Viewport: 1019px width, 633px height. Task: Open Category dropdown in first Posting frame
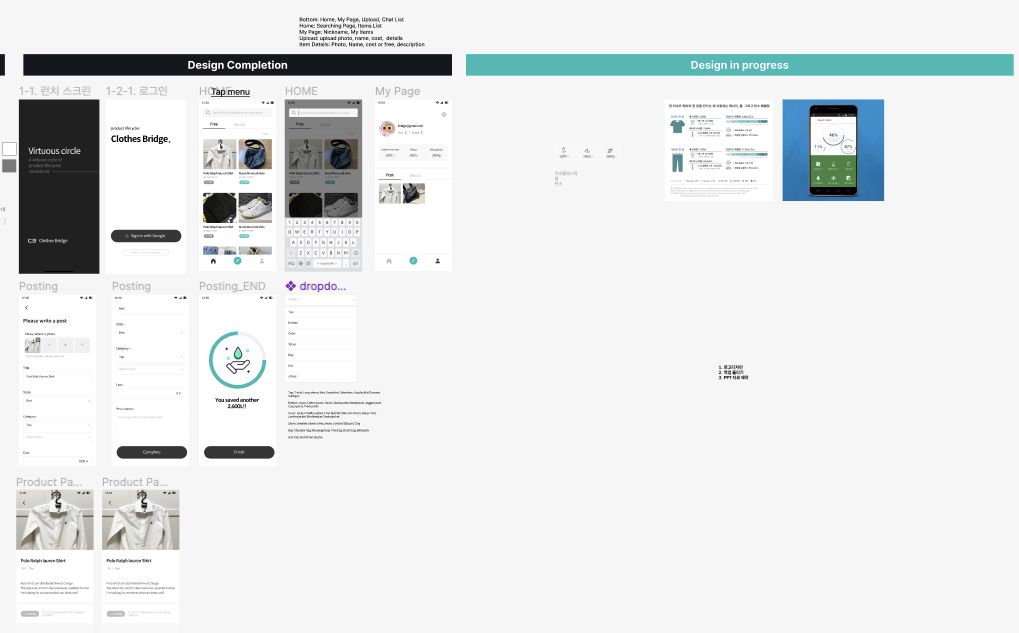(x=57, y=425)
